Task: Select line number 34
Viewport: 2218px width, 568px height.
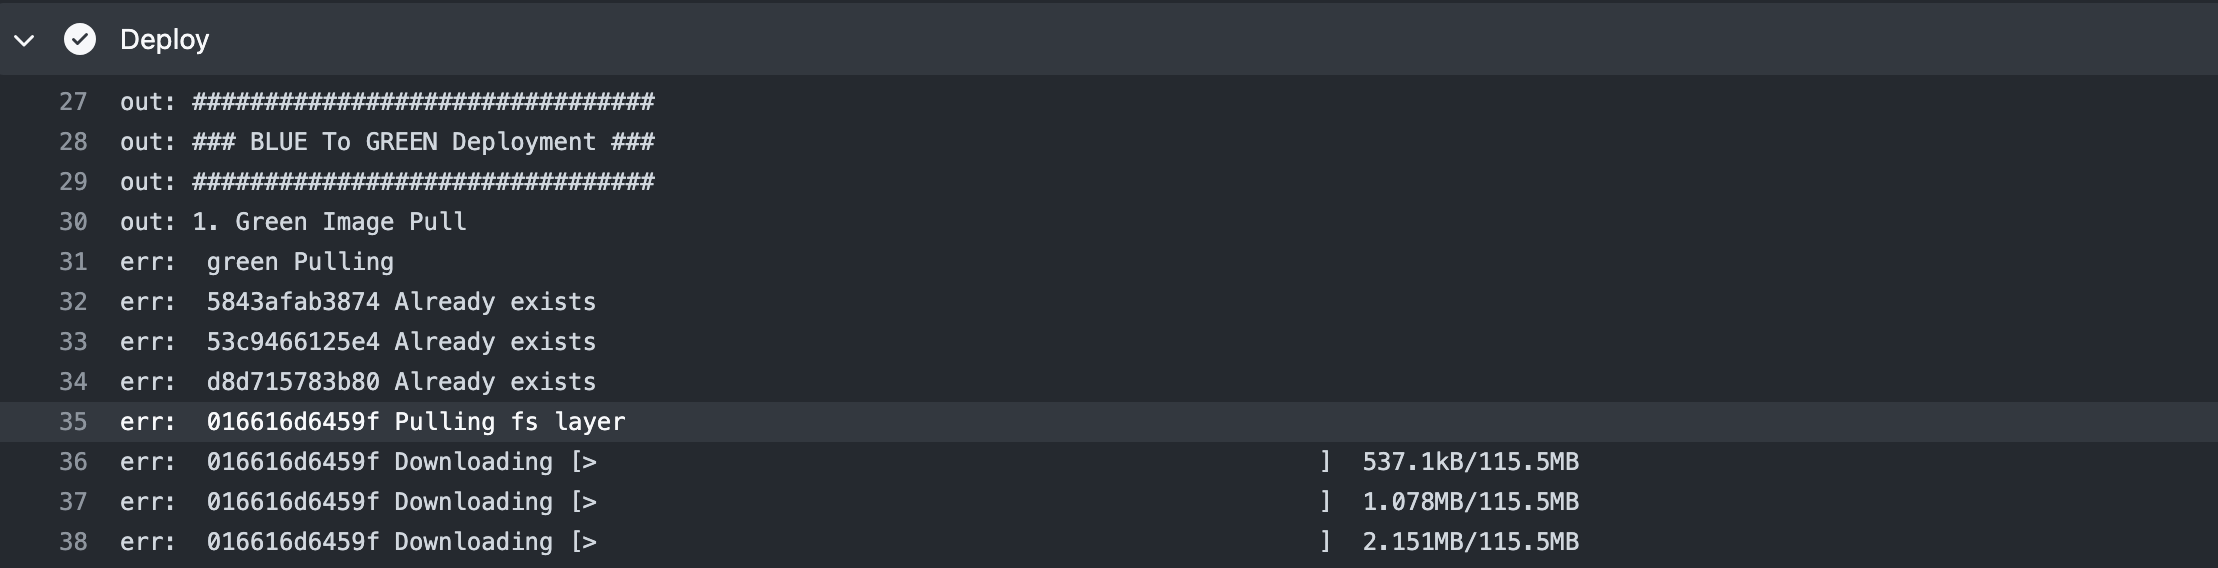Action: click(73, 382)
